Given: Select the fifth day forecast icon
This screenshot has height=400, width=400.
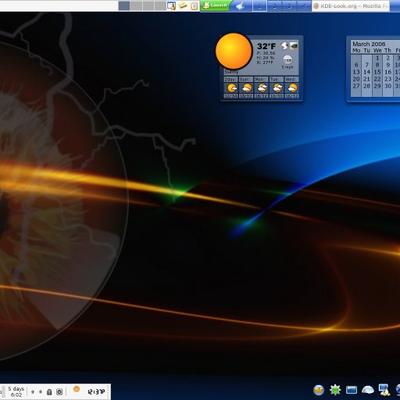Looking at the screenshot, I should [292, 88].
